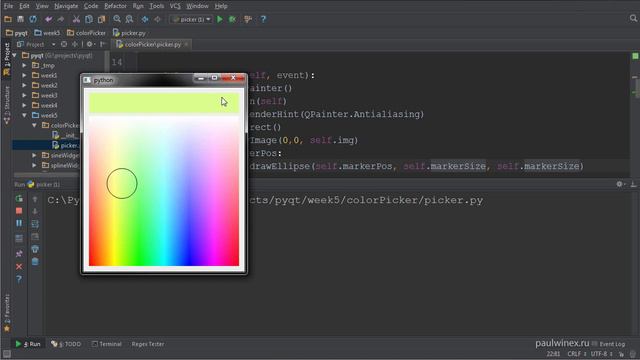640x360 pixels.
Task: Hide the Project panel with its hide icon
Action: [x=103, y=44]
